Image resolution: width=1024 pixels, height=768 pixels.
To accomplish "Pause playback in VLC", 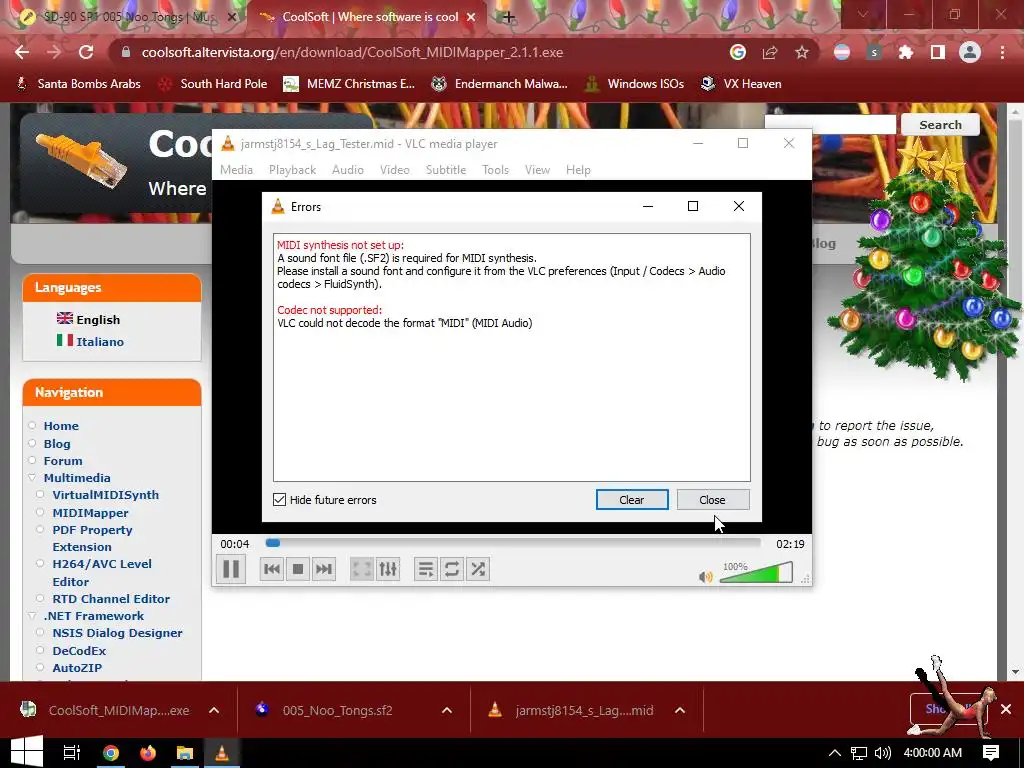I will click(231, 569).
